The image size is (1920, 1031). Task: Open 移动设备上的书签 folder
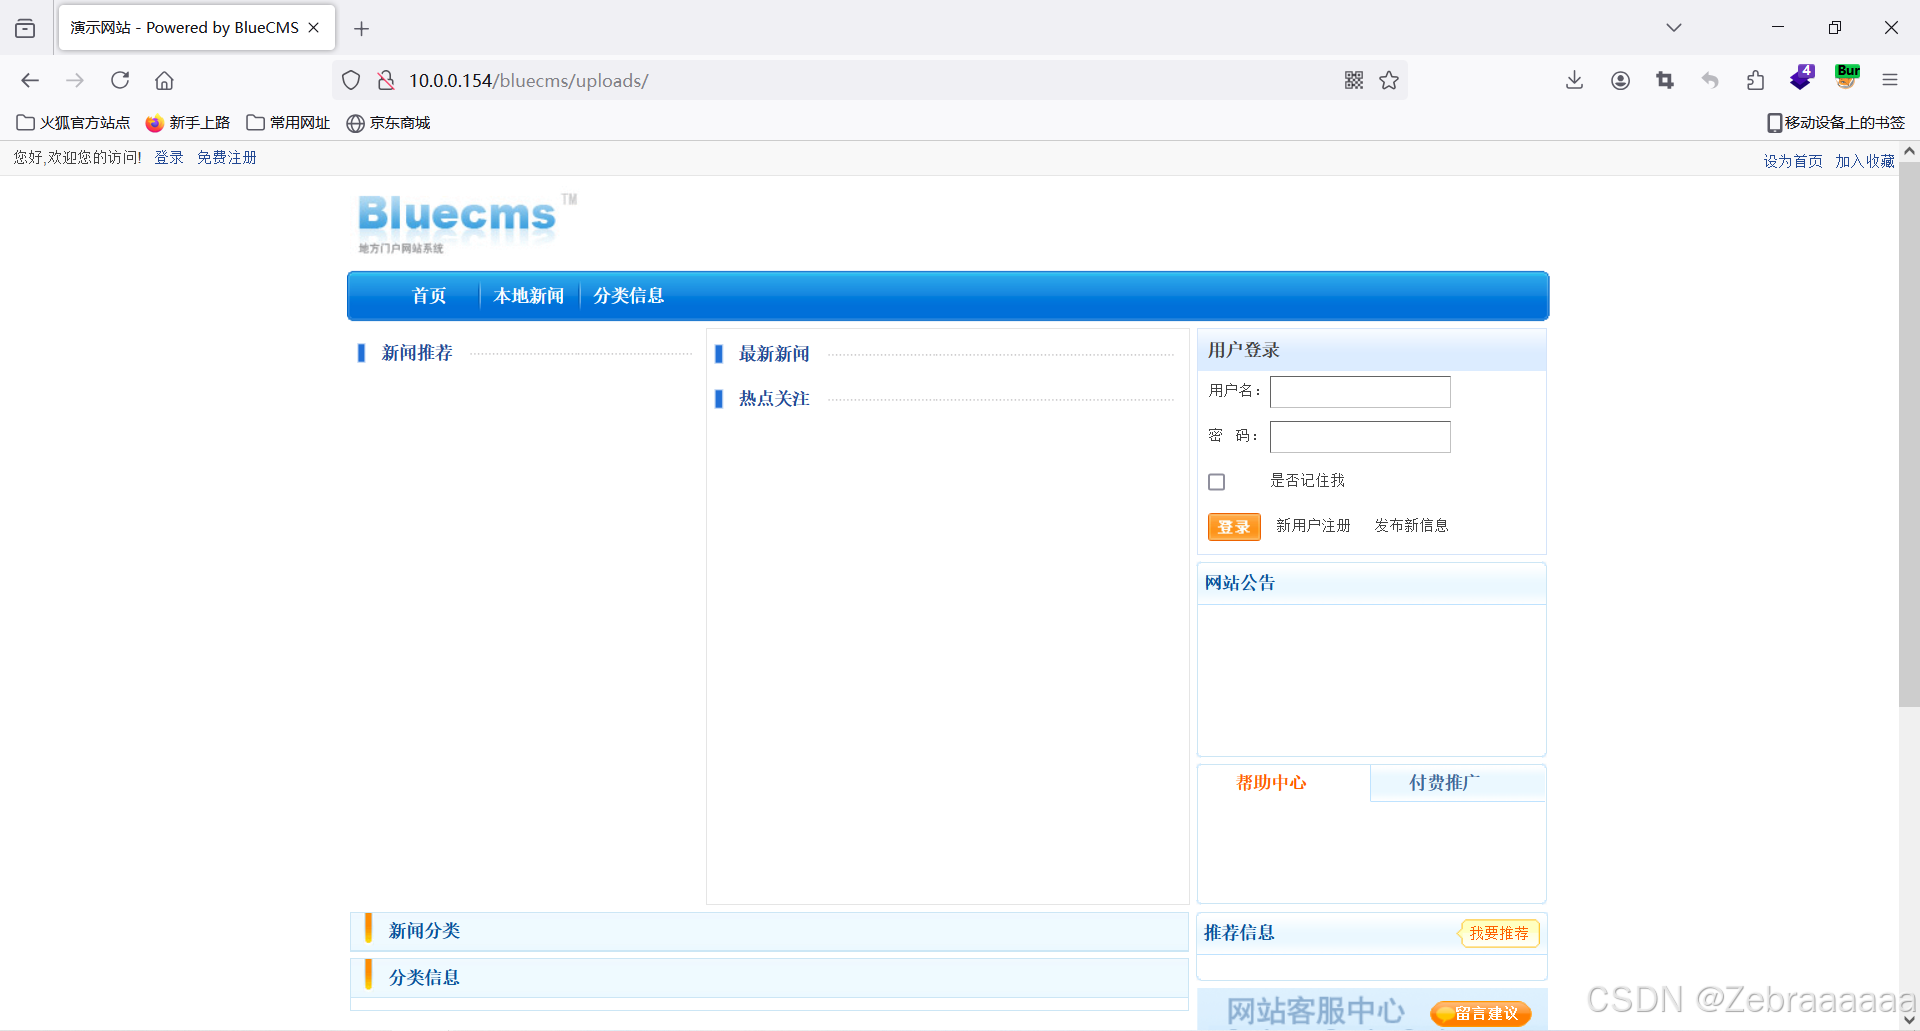(1836, 122)
